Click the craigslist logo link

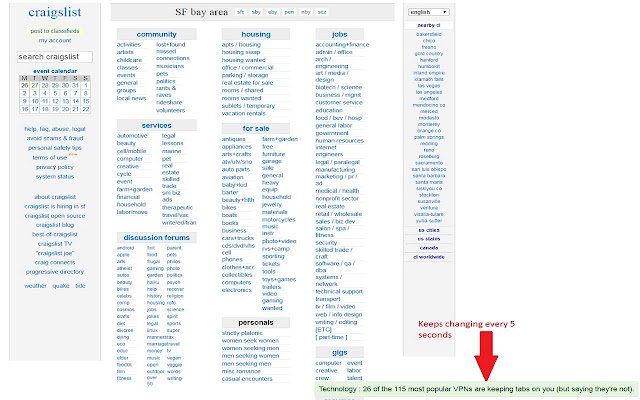coord(55,13)
